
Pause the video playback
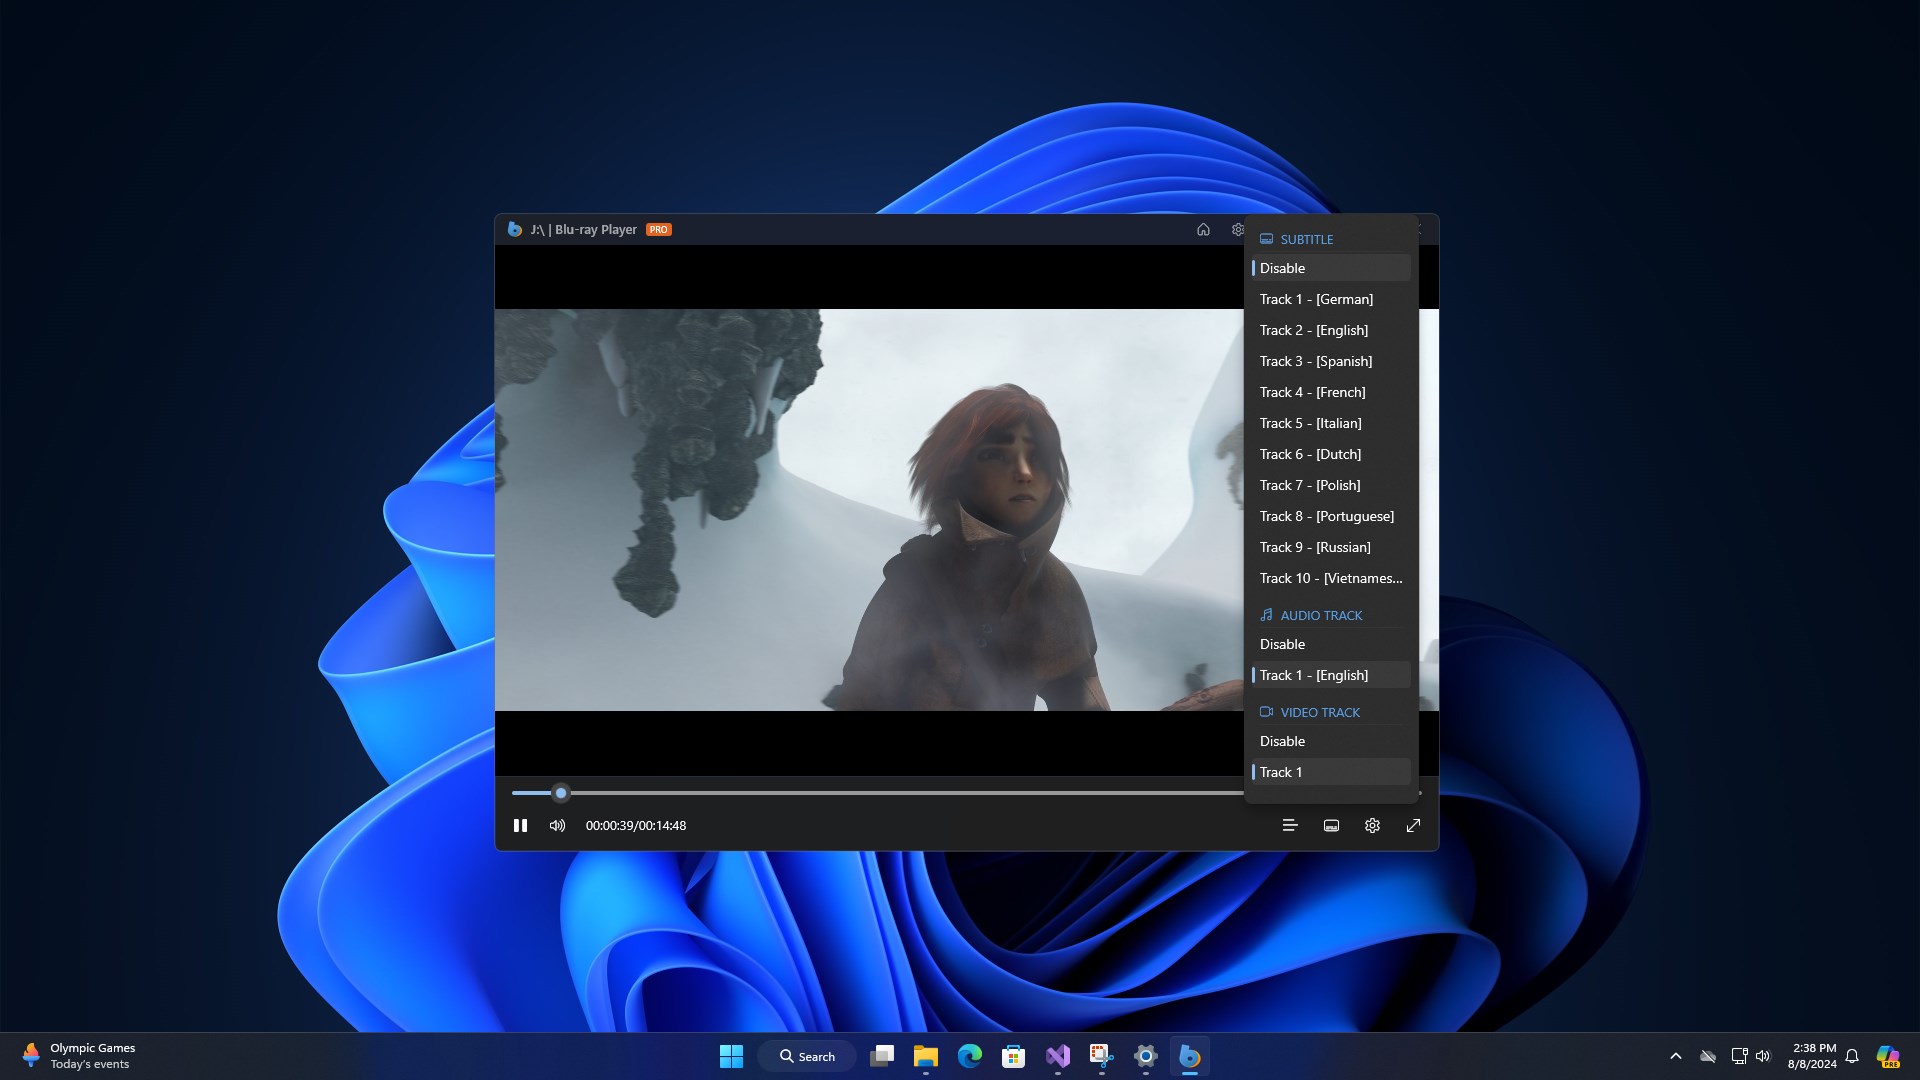pyautogui.click(x=520, y=826)
